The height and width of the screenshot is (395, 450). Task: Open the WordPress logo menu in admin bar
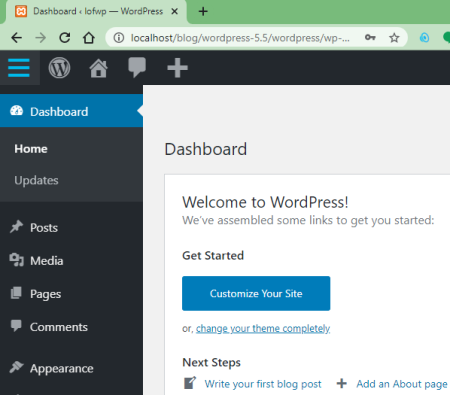click(59, 68)
